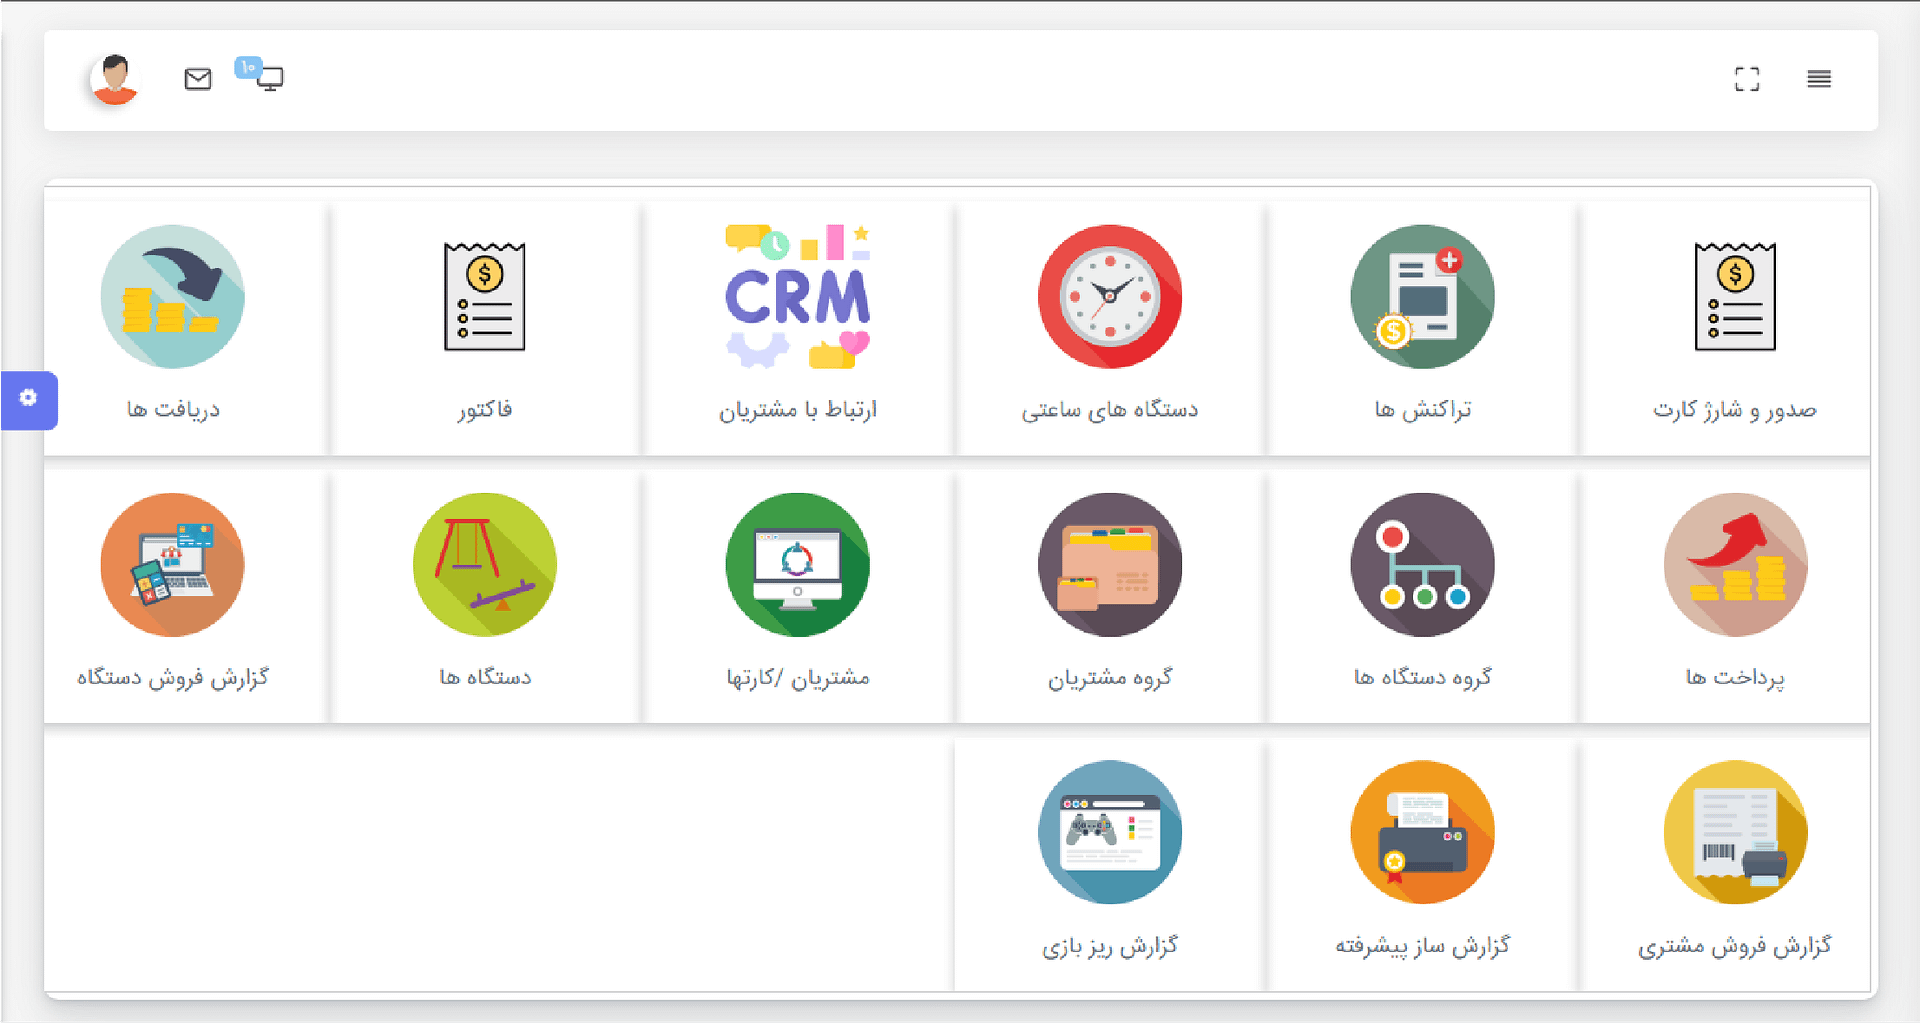Toggle fullscreen mode from the header
Screen dimensions: 1920x1023
pyautogui.click(x=1747, y=79)
